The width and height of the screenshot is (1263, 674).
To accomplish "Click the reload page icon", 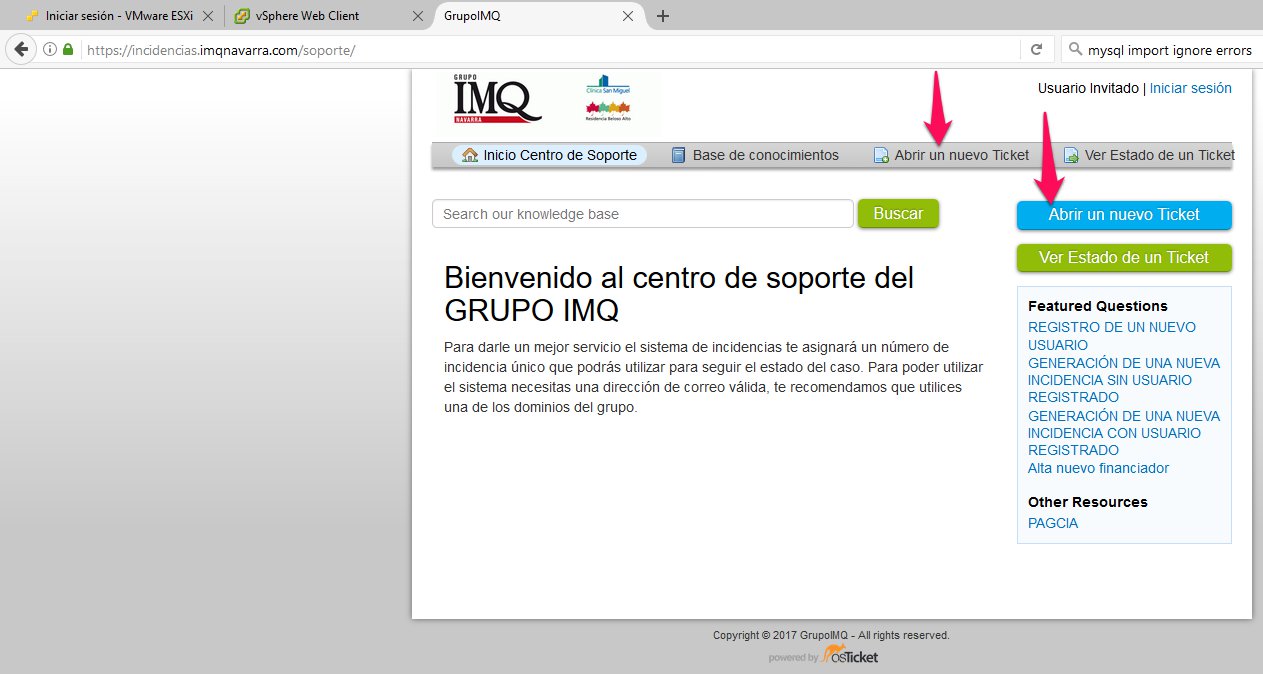I will (1037, 49).
